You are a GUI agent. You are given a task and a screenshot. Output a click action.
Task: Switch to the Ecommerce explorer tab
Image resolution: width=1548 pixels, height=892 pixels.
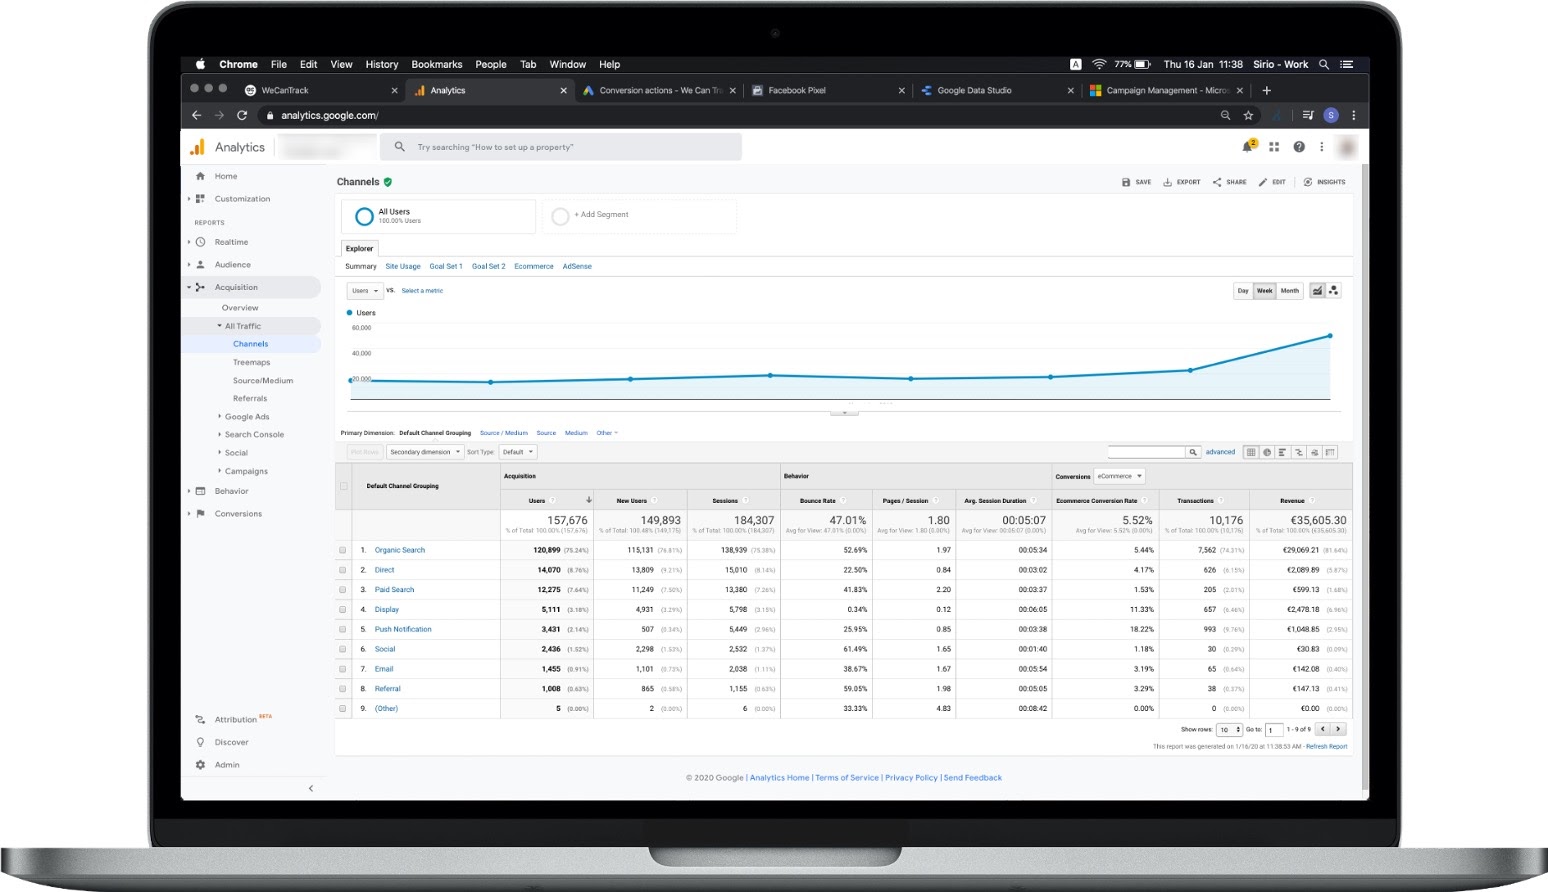pyautogui.click(x=533, y=266)
